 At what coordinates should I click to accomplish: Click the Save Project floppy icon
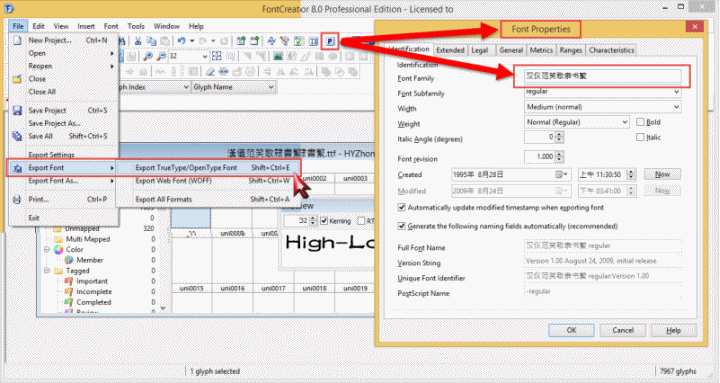pos(17,110)
